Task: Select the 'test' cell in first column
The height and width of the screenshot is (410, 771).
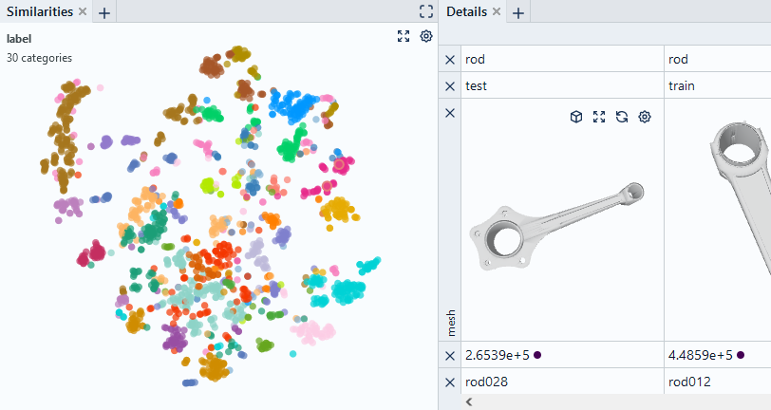Action: [563, 86]
